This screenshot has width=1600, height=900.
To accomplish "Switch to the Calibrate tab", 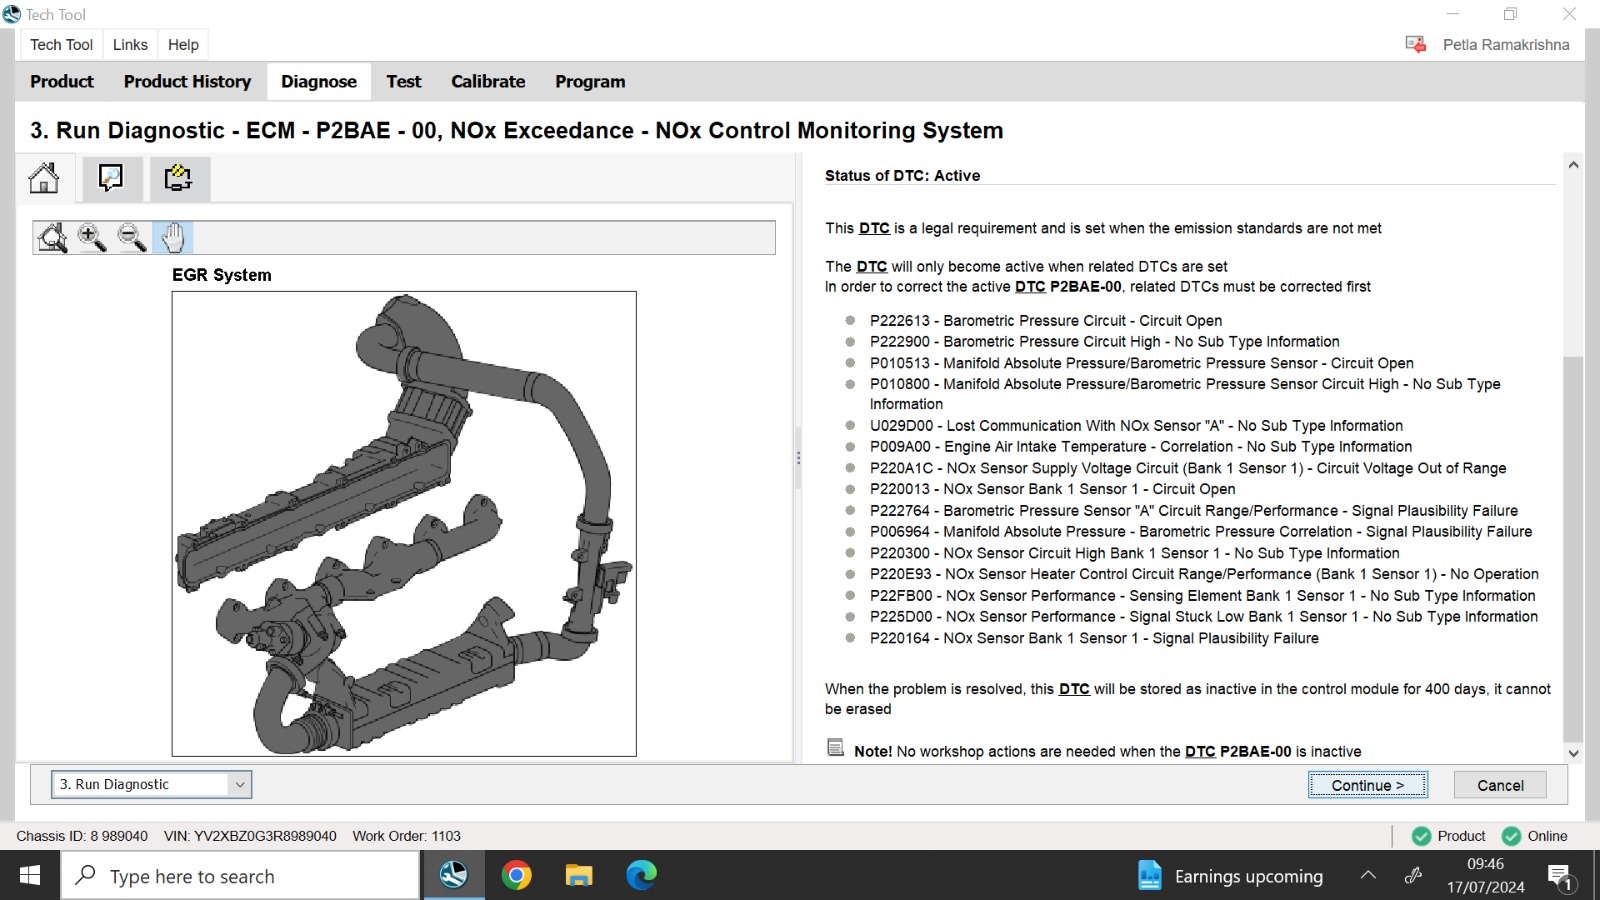I will [488, 82].
